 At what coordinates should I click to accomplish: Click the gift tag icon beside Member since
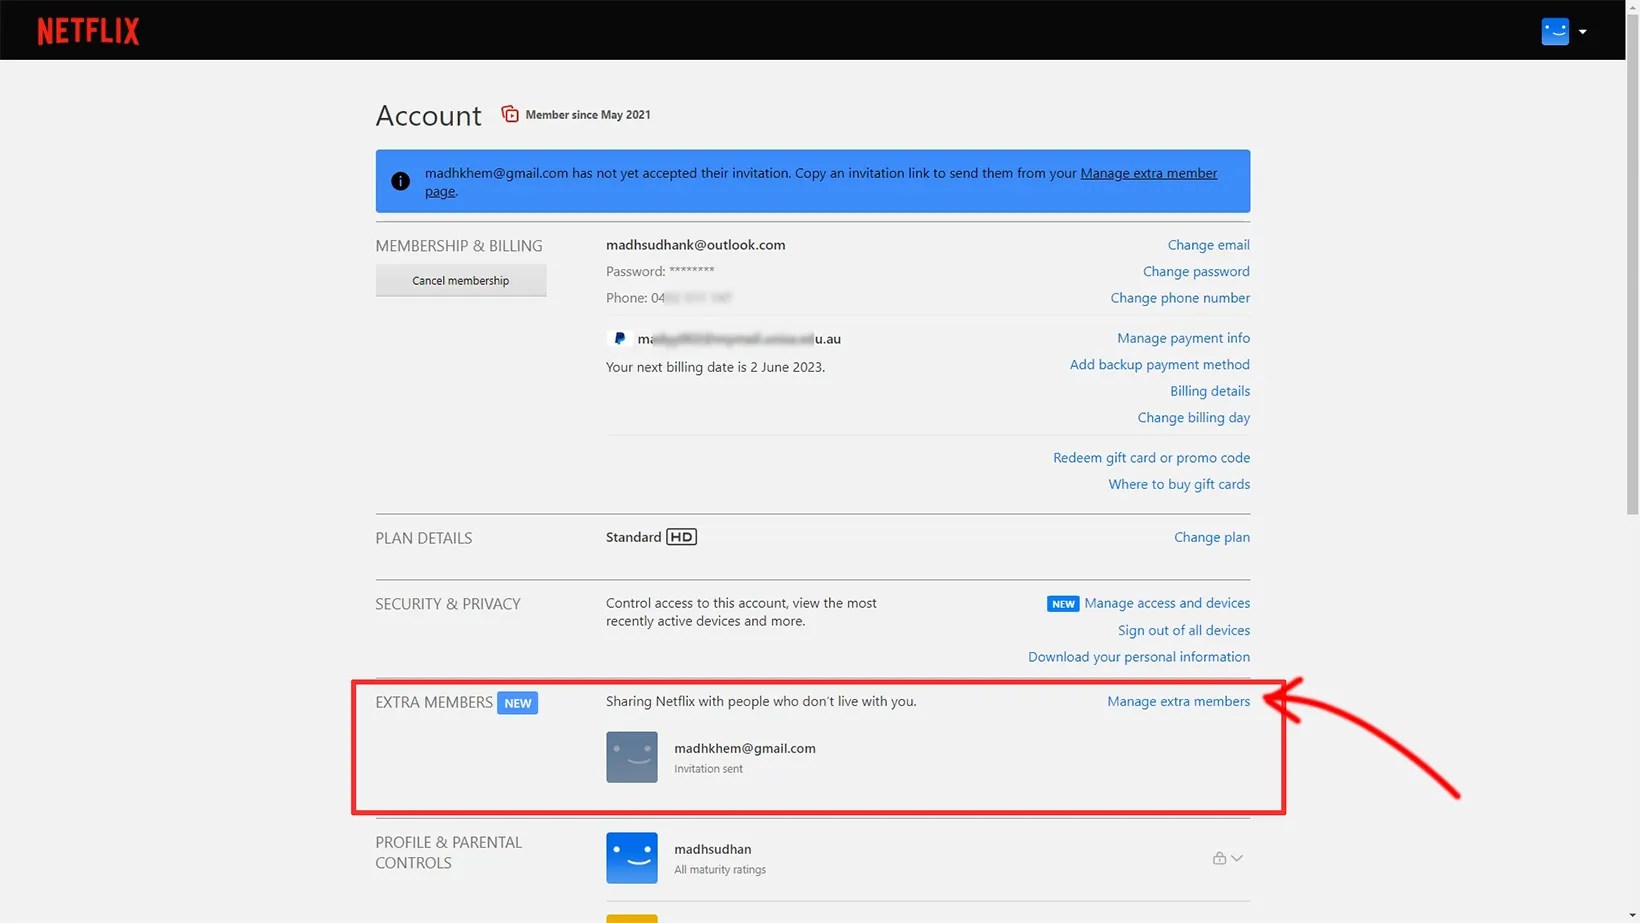(510, 113)
